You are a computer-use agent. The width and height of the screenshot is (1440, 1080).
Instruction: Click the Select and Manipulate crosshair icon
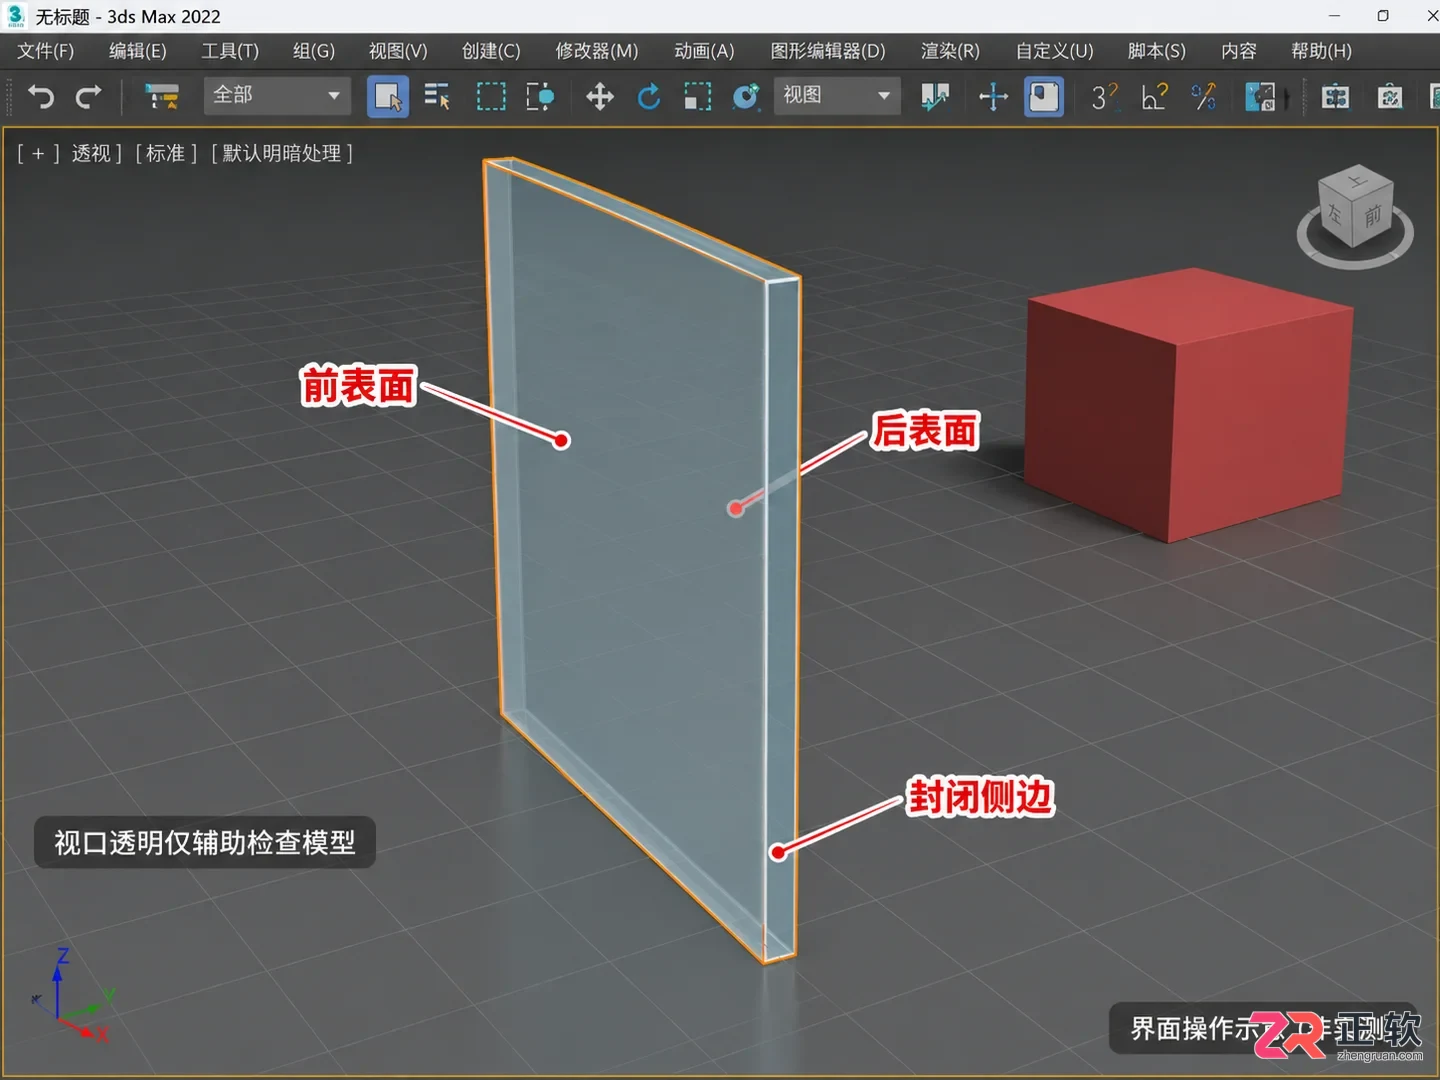(993, 96)
